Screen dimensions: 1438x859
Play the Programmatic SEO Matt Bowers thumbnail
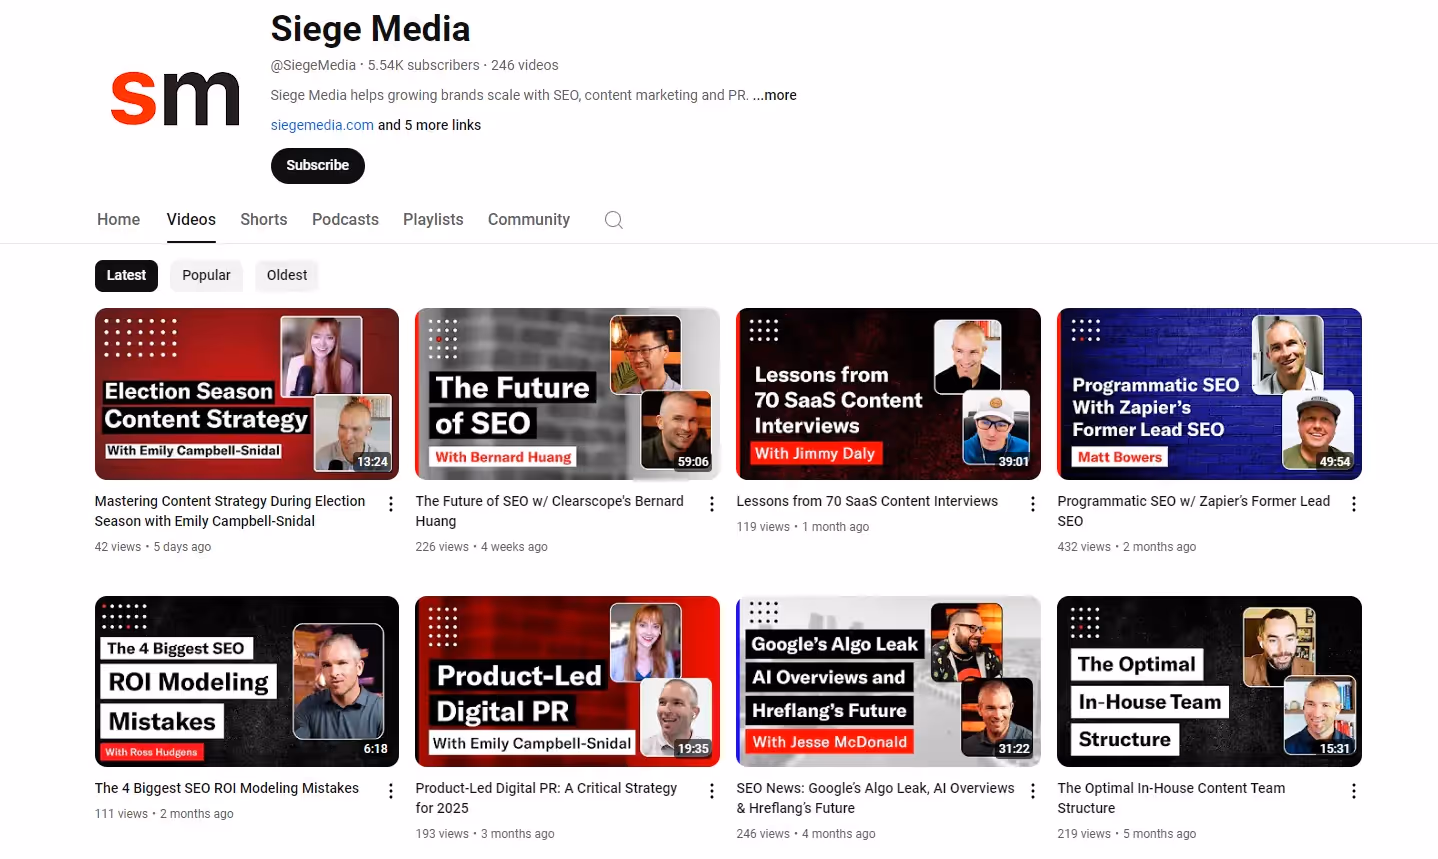coord(1210,394)
